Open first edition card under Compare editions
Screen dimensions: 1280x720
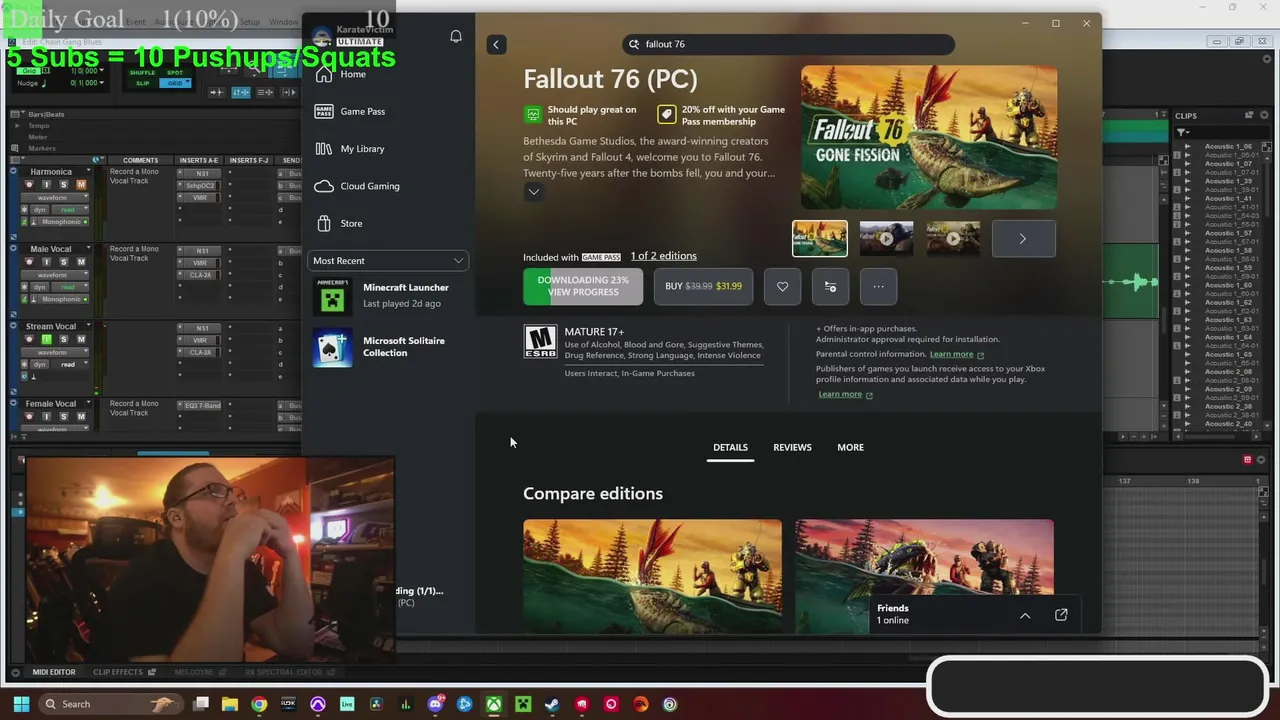652,576
